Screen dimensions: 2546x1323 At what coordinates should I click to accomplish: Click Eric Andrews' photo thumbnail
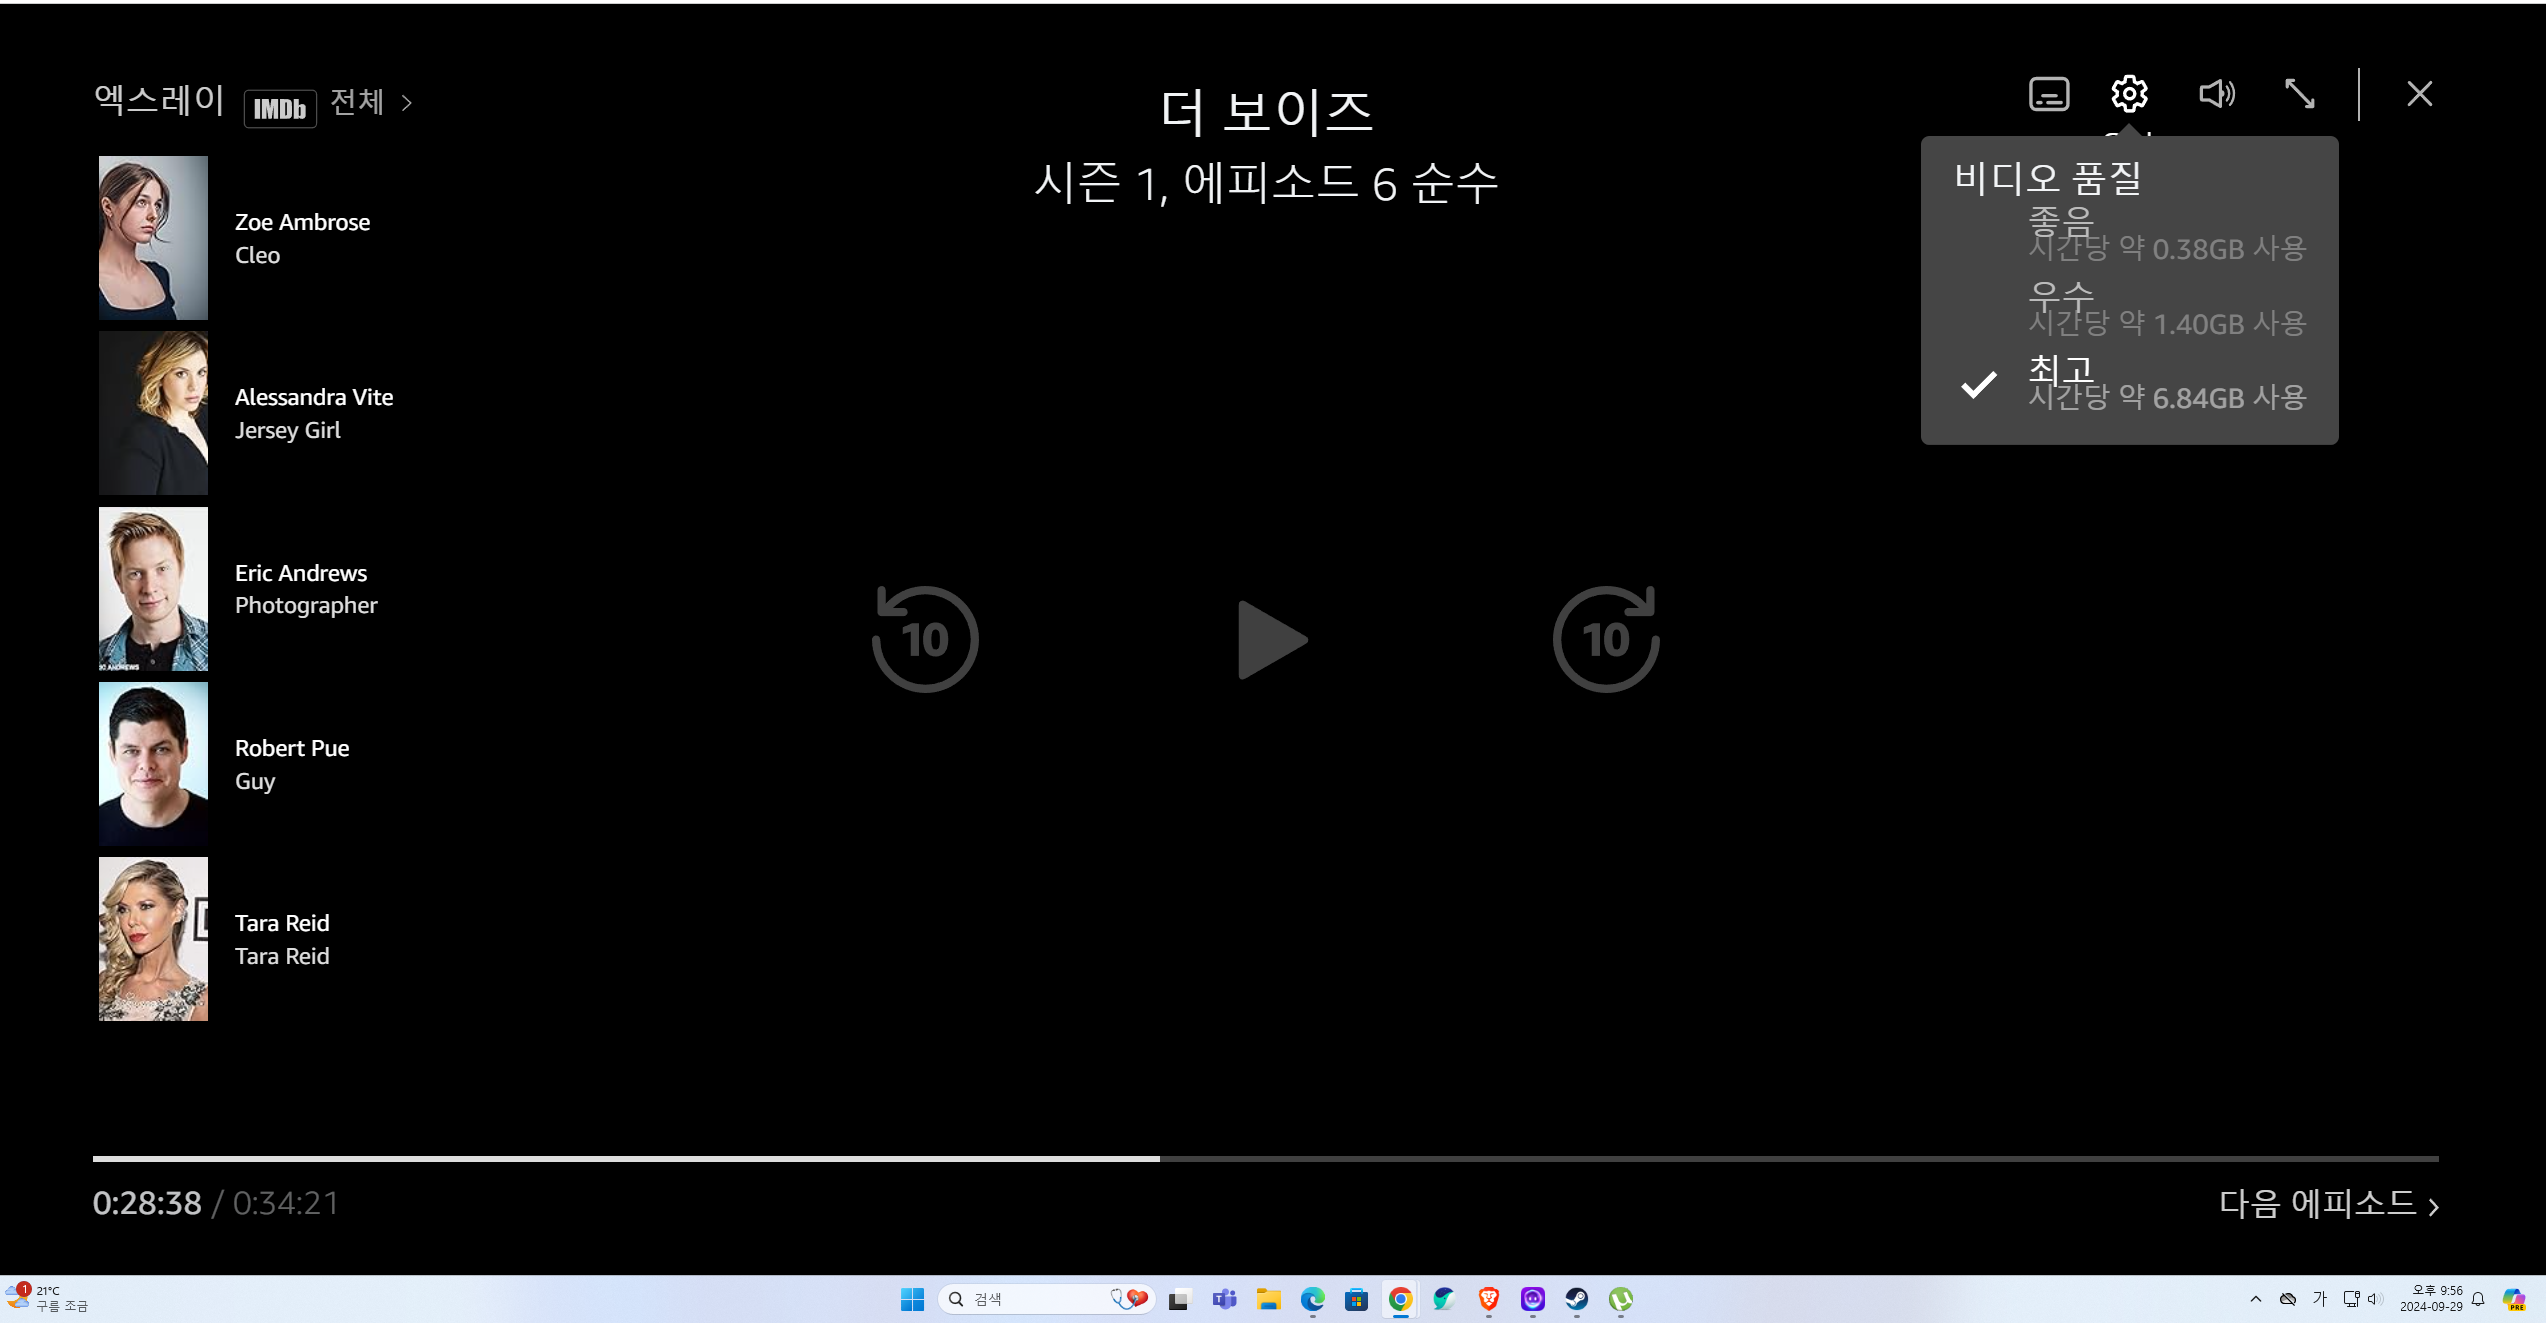153,588
